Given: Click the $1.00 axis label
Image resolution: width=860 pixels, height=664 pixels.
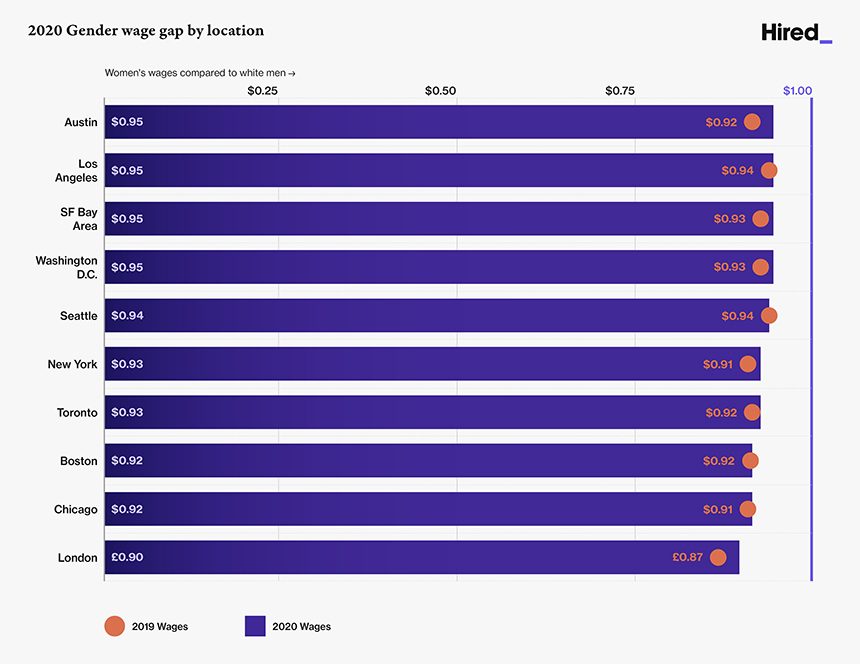Looking at the screenshot, I should pyautogui.click(x=798, y=91).
